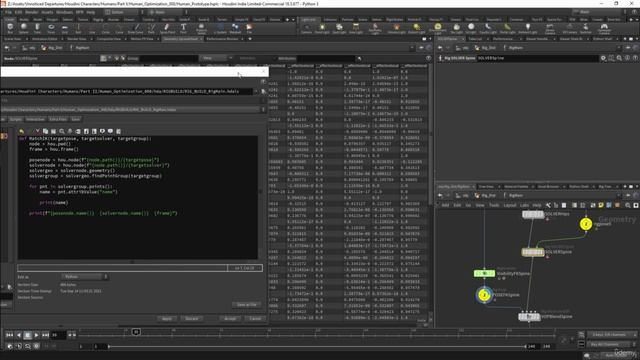Select the Font shelf tool
This screenshot has height=360, width=640.
(x=183, y=28)
